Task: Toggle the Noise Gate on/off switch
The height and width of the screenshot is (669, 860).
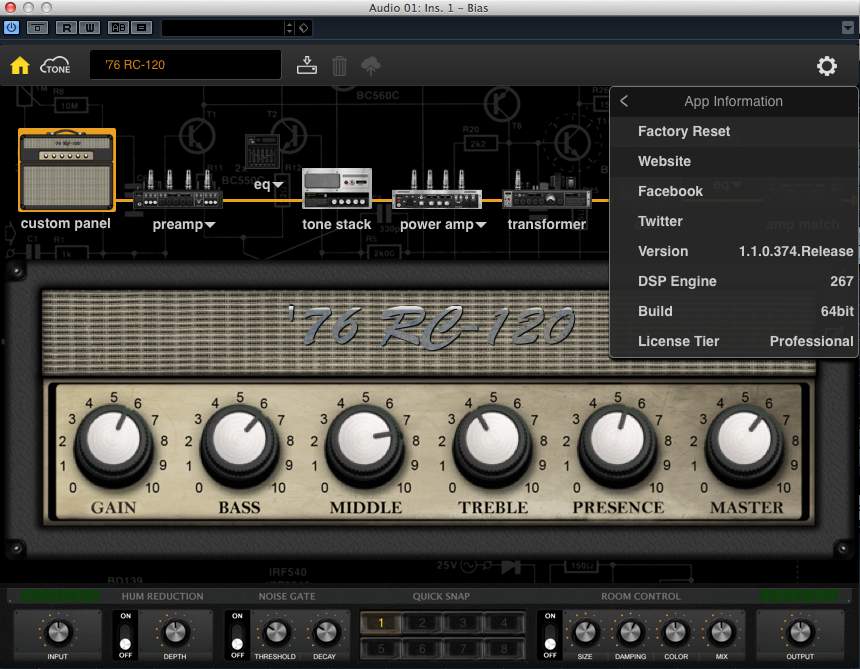Action: [x=237, y=634]
